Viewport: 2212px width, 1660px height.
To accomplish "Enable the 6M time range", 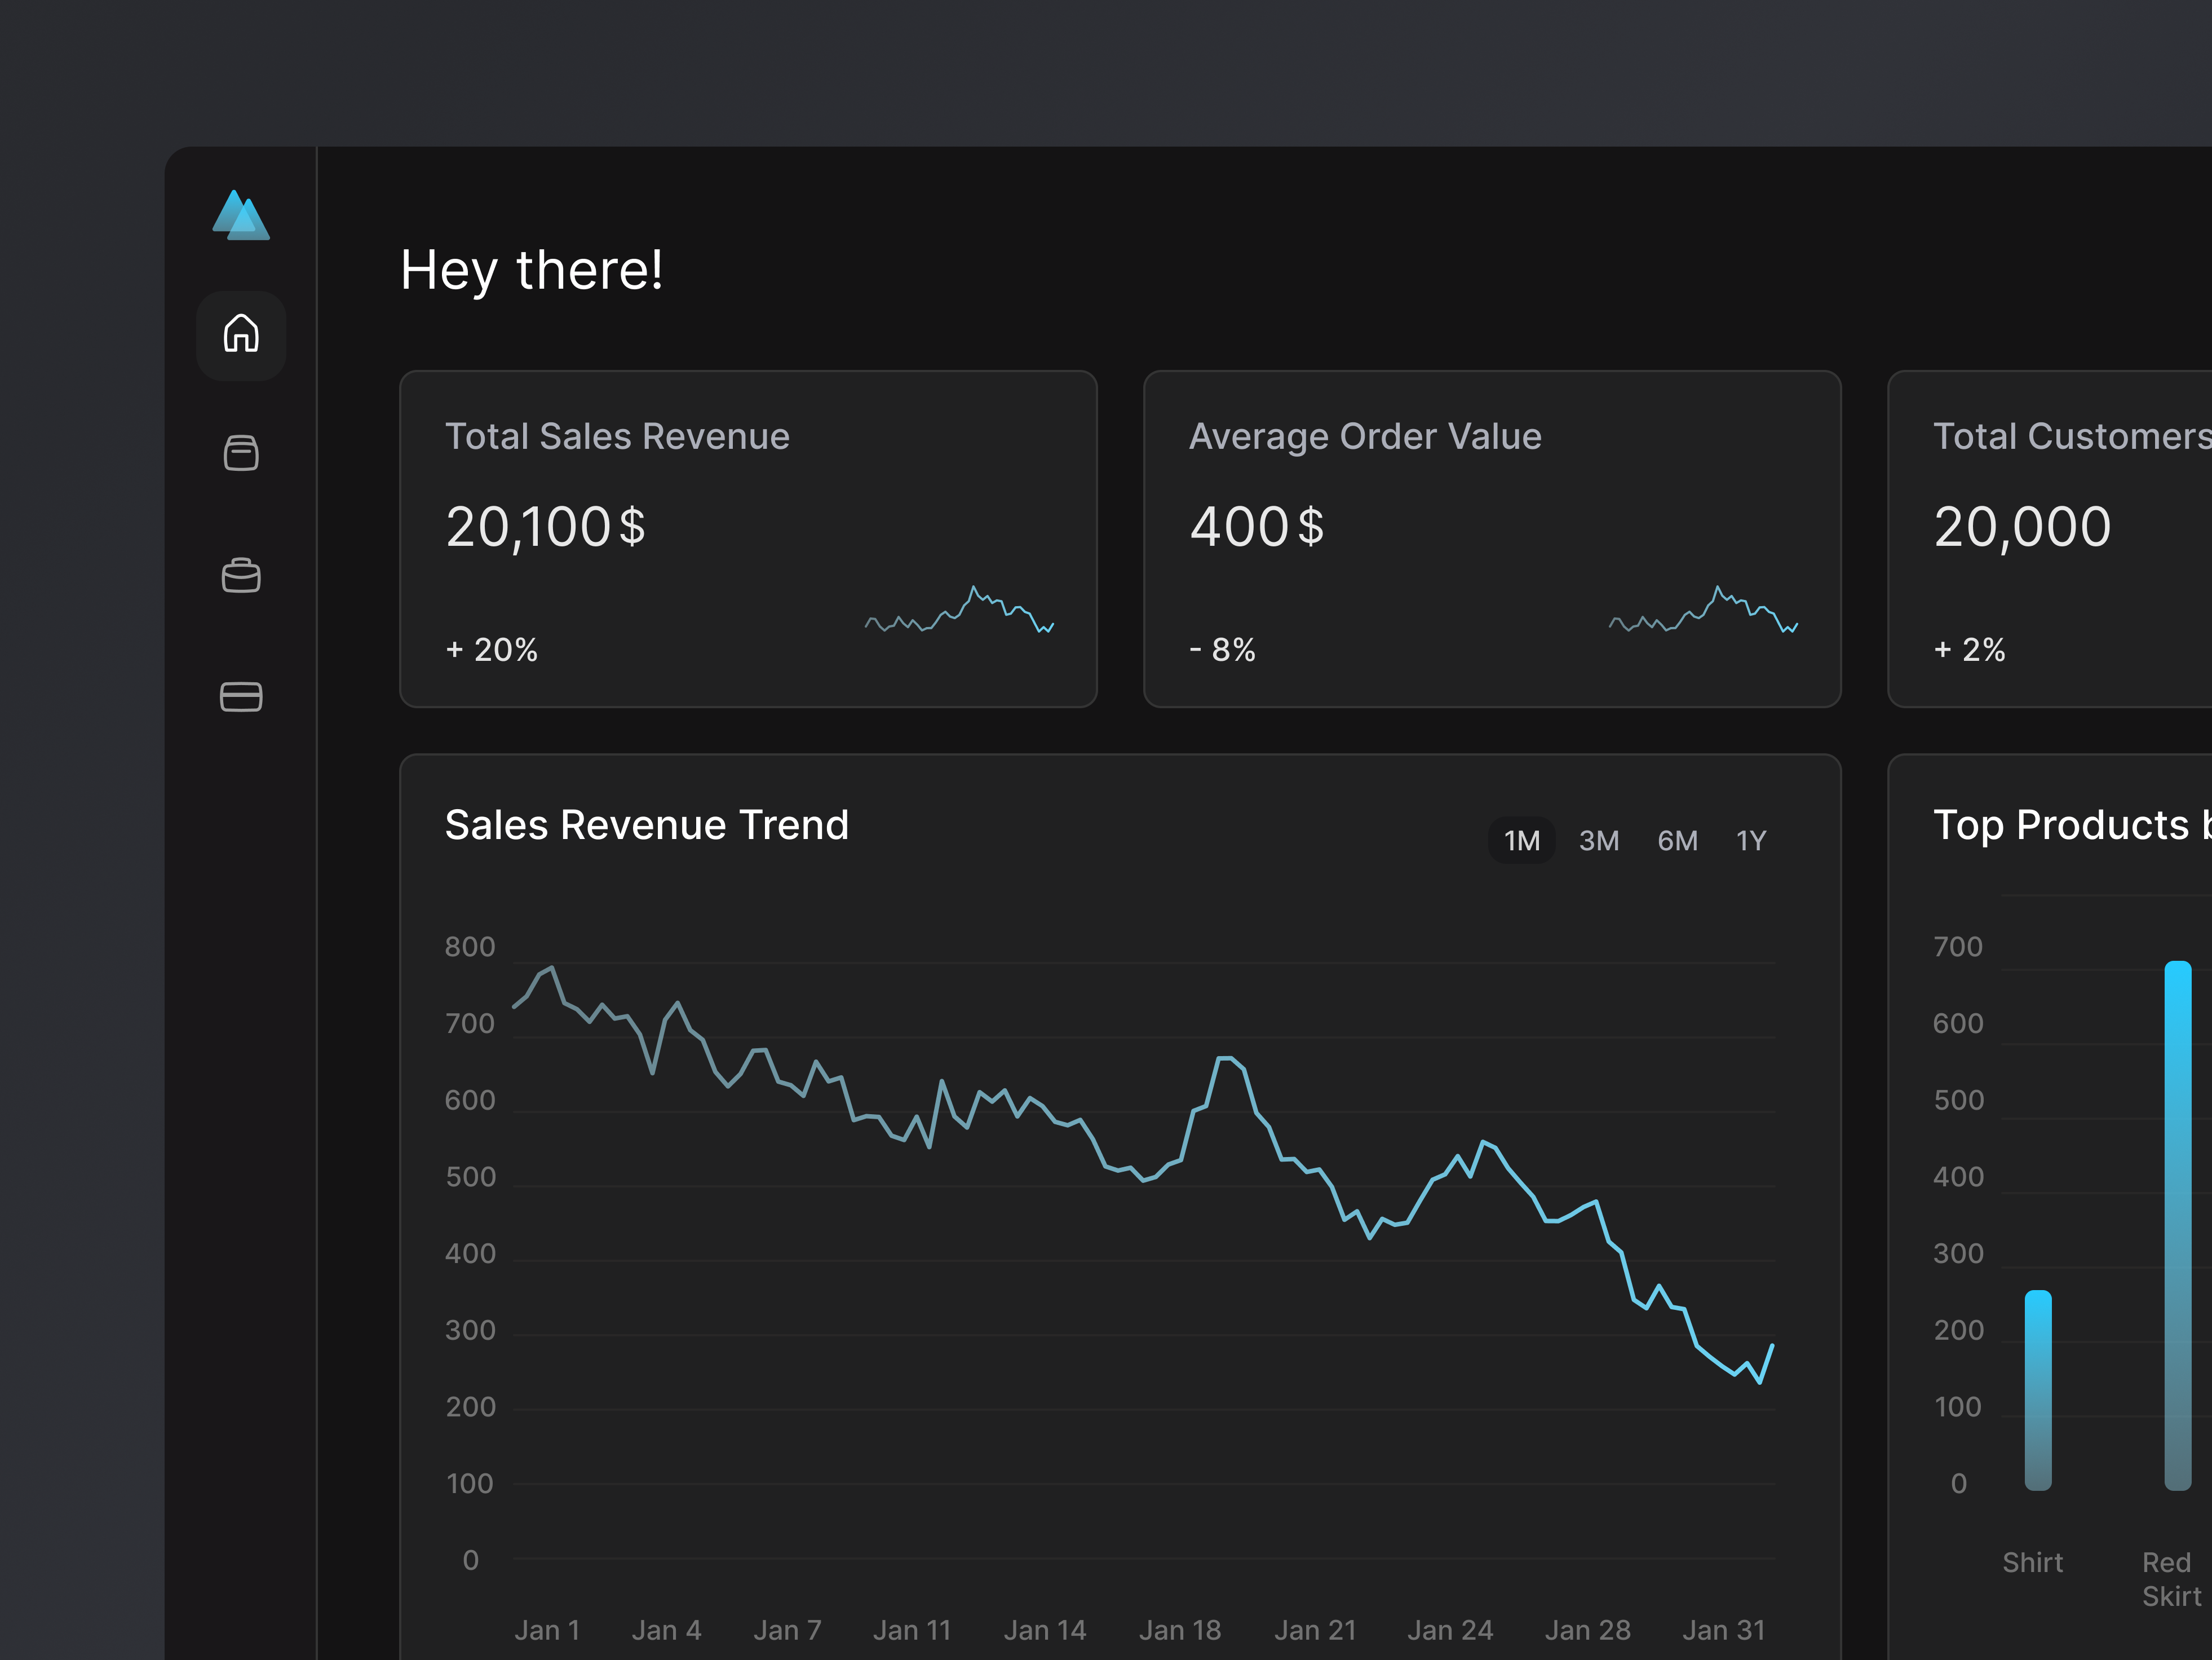I will 1678,840.
